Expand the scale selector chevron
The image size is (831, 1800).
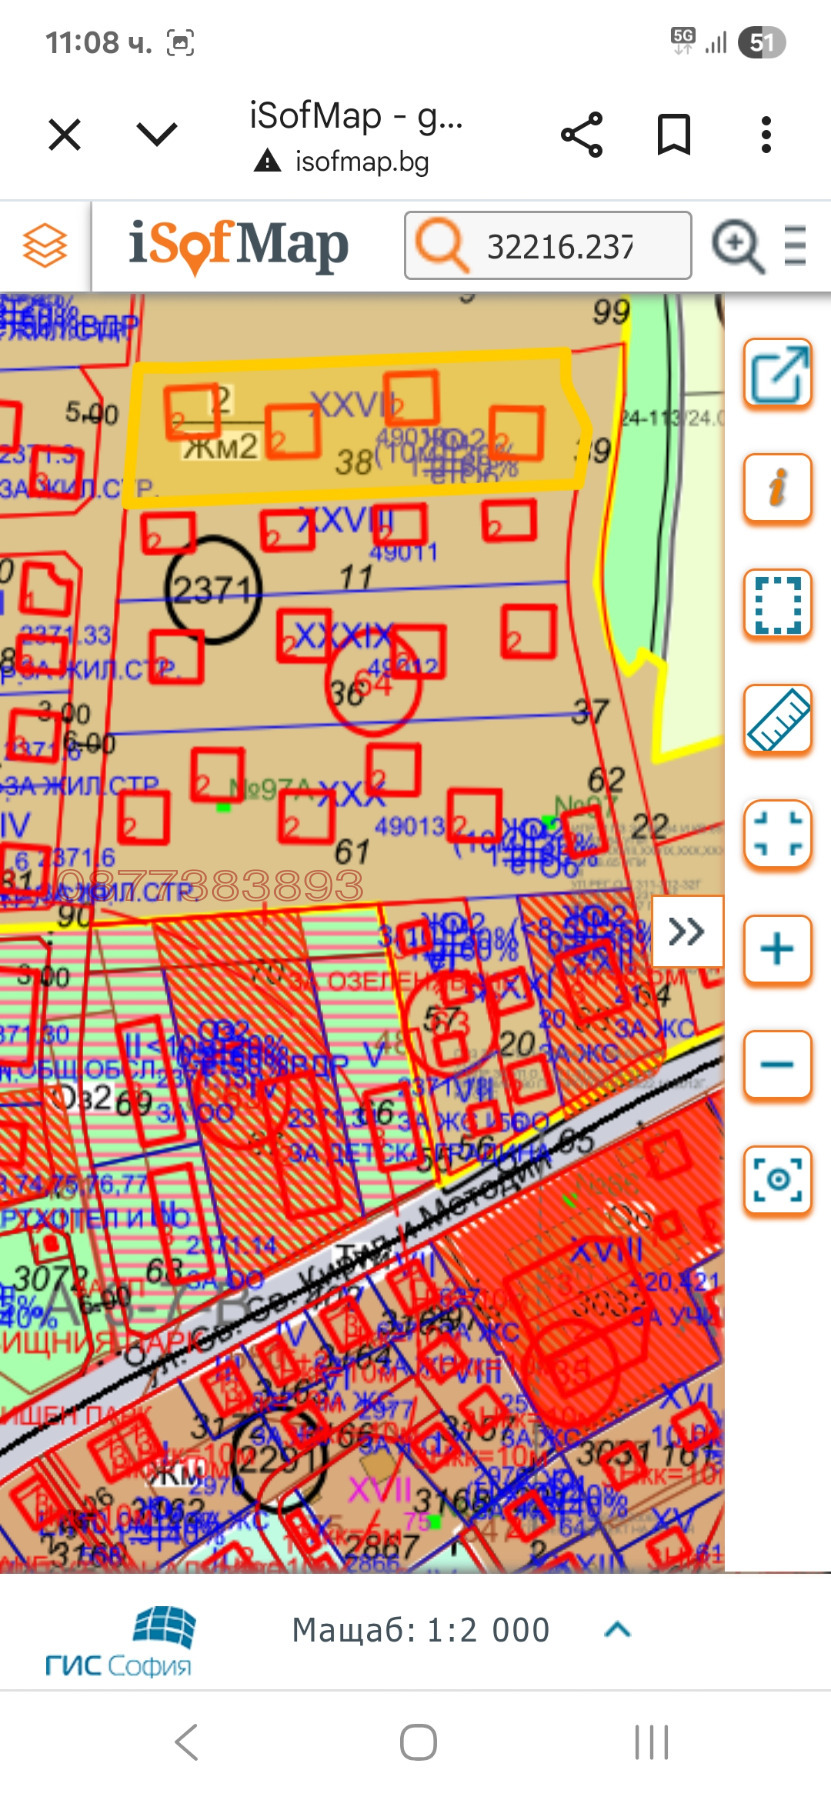point(618,1629)
